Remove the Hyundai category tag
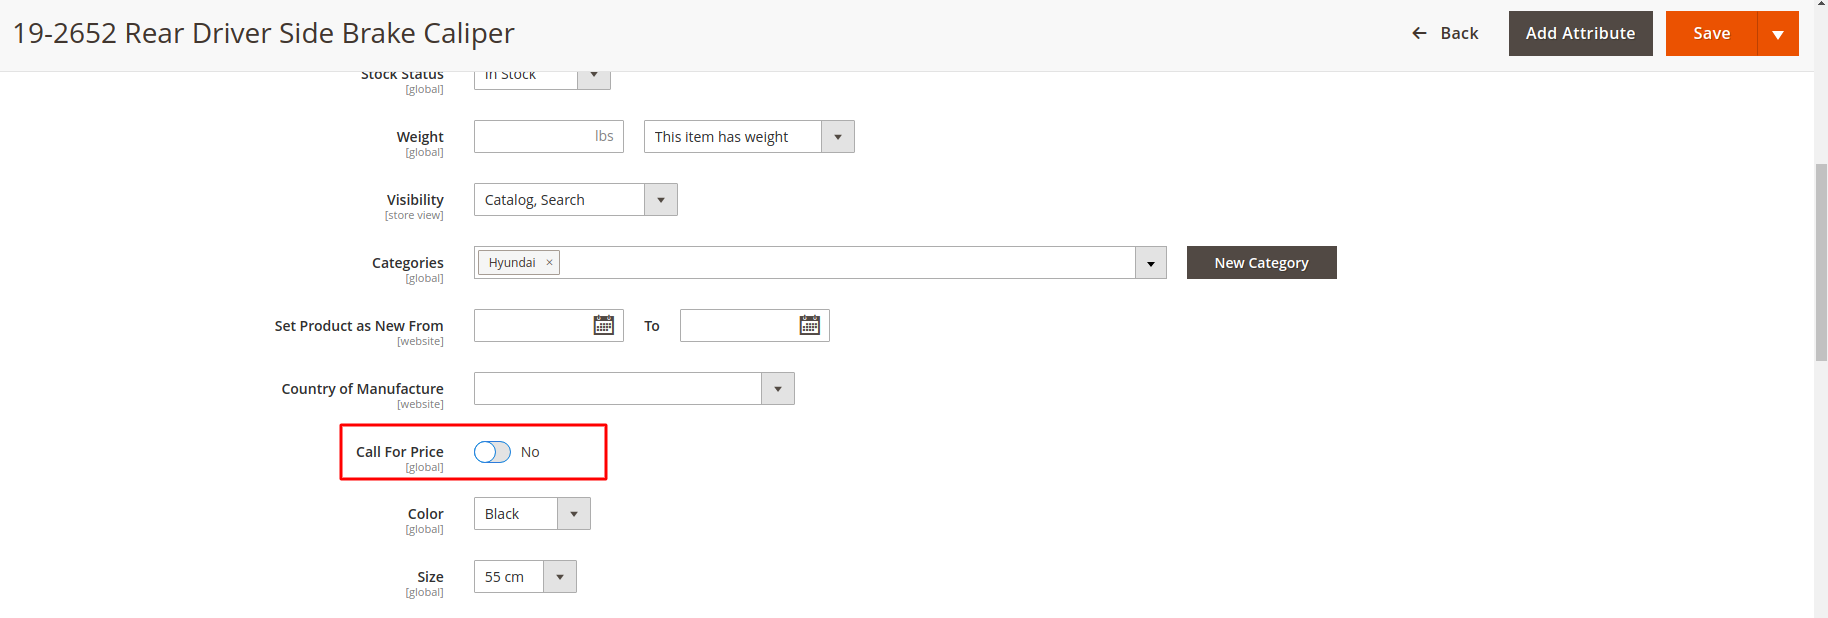Screen dimensions: 1828x618 (x=549, y=263)
